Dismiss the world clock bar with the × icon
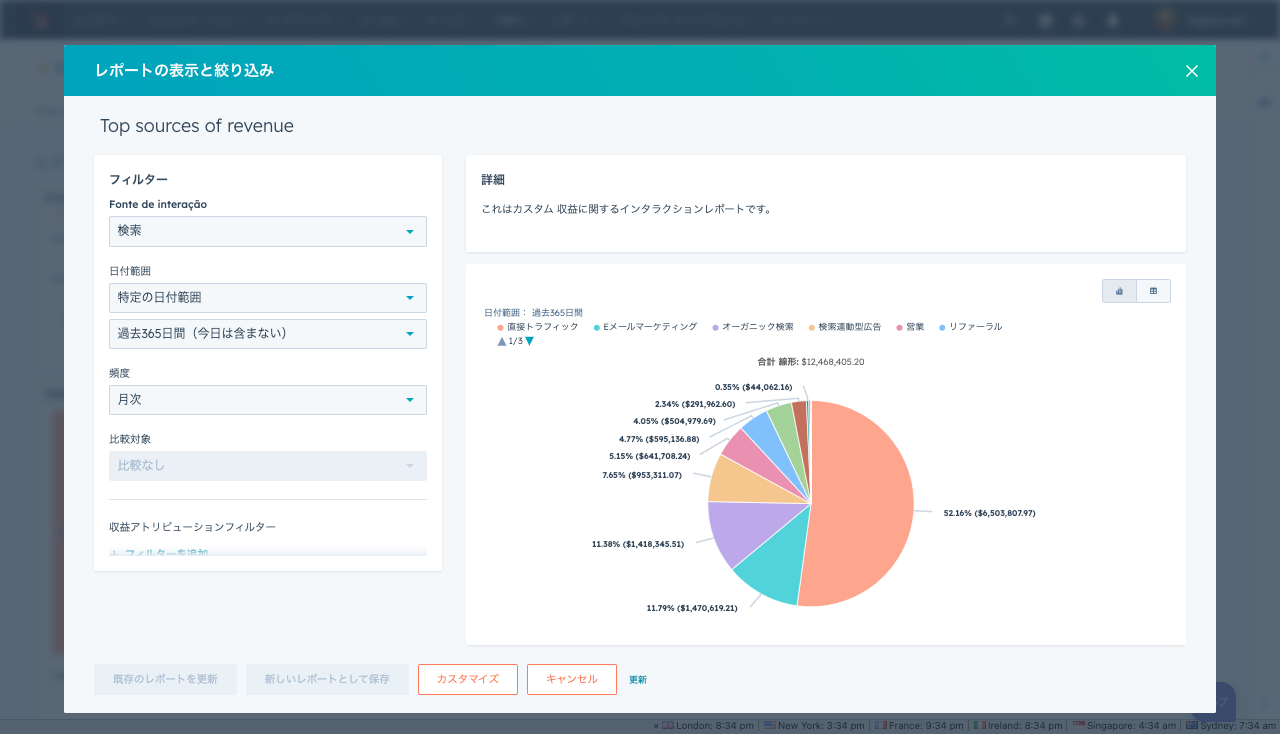 point(656,726)
